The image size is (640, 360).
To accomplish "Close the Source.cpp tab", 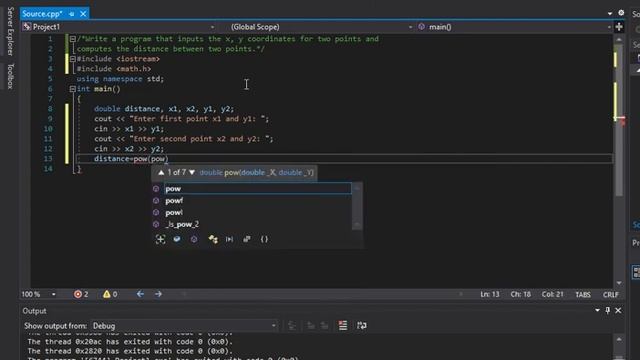I will point(83,14).
